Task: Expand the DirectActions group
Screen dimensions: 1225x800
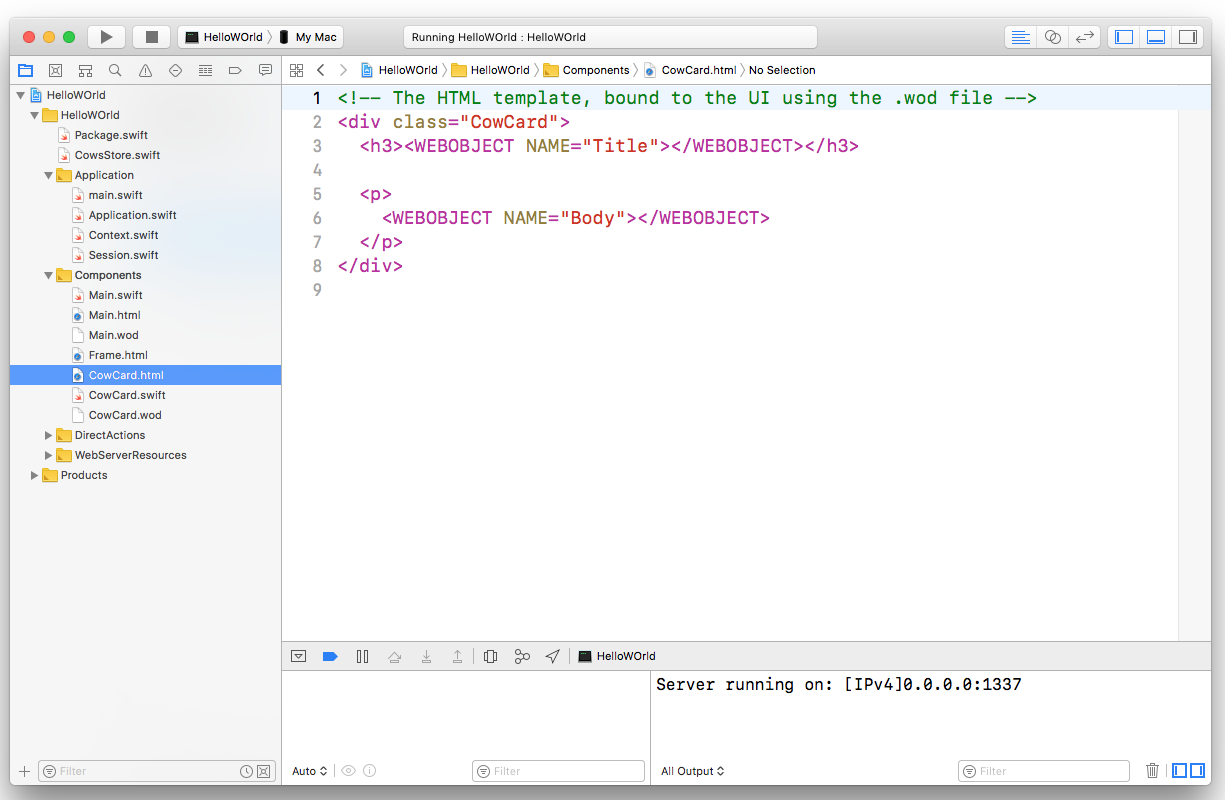Action: [x=48, y=435]
